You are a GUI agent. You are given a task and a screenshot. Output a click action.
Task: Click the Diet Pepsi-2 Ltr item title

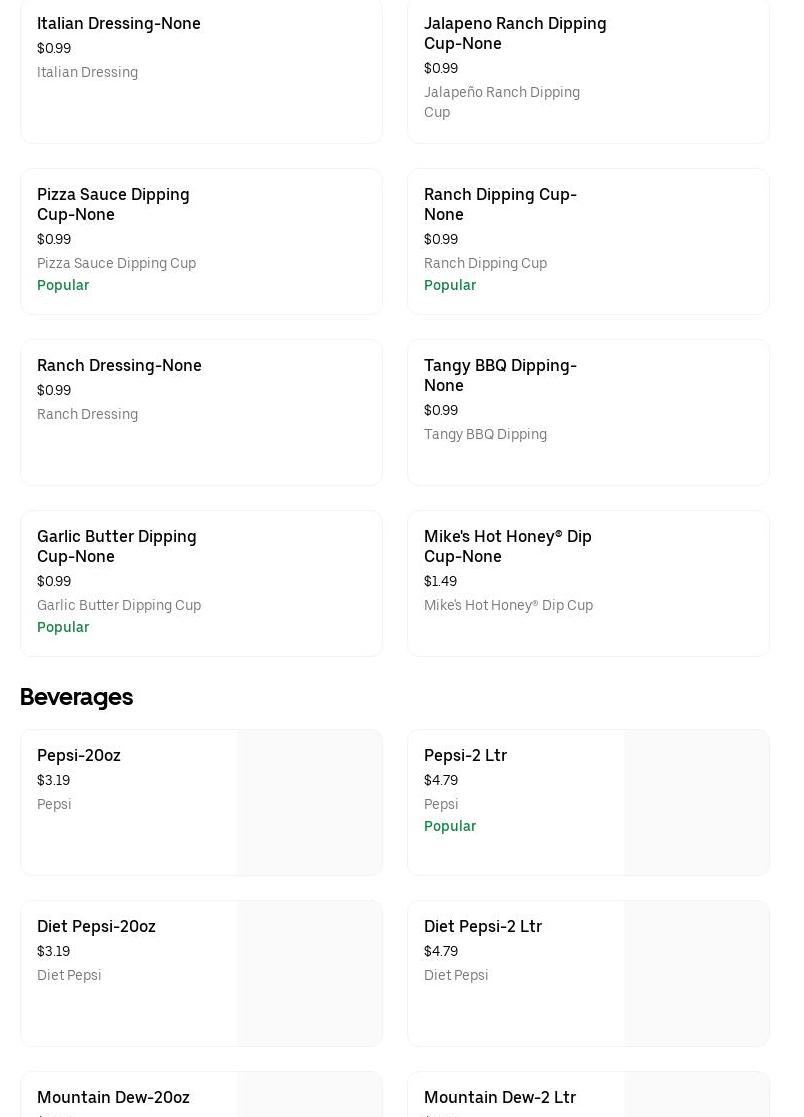click(x=483, y=927)
